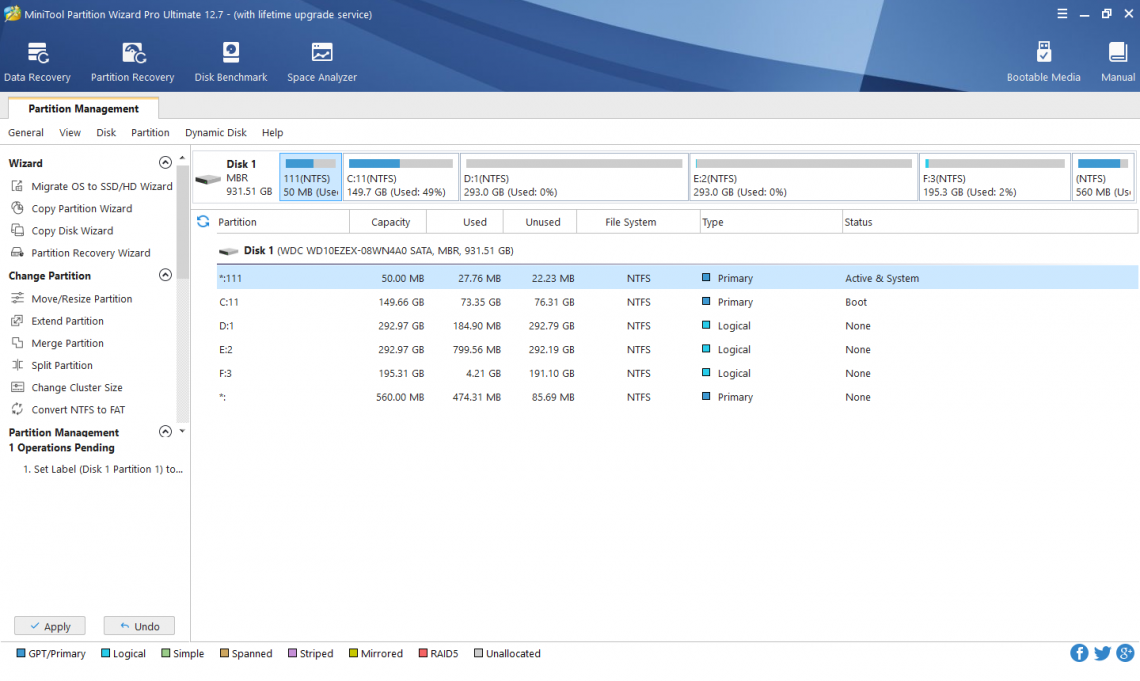
Task: Apply the pending operation
Action: tap(49, 625)
